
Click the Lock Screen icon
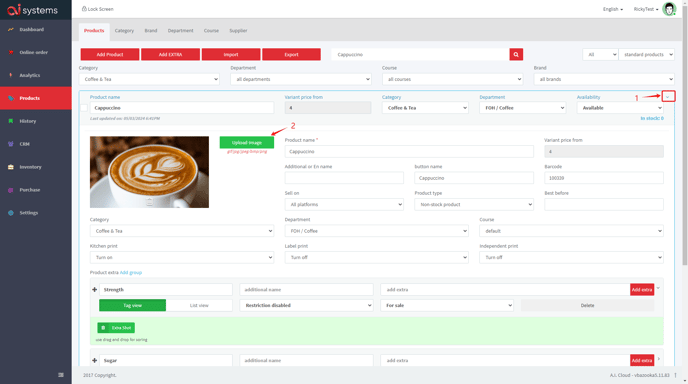tap(84, 9)
